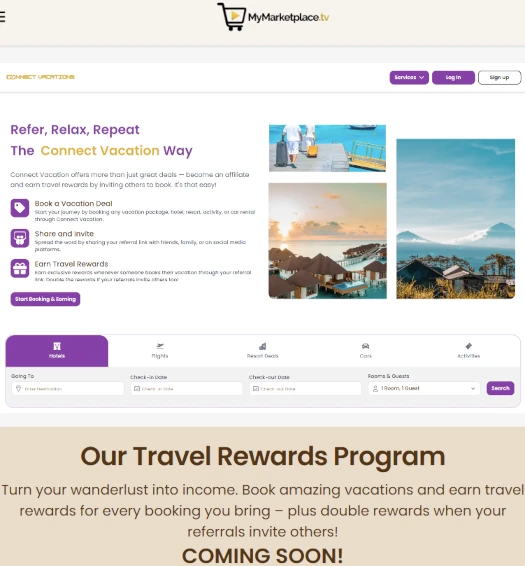Switch to the Flights tab
The height and width of the screenshot is (566, 525).
(x=160, y=351)
